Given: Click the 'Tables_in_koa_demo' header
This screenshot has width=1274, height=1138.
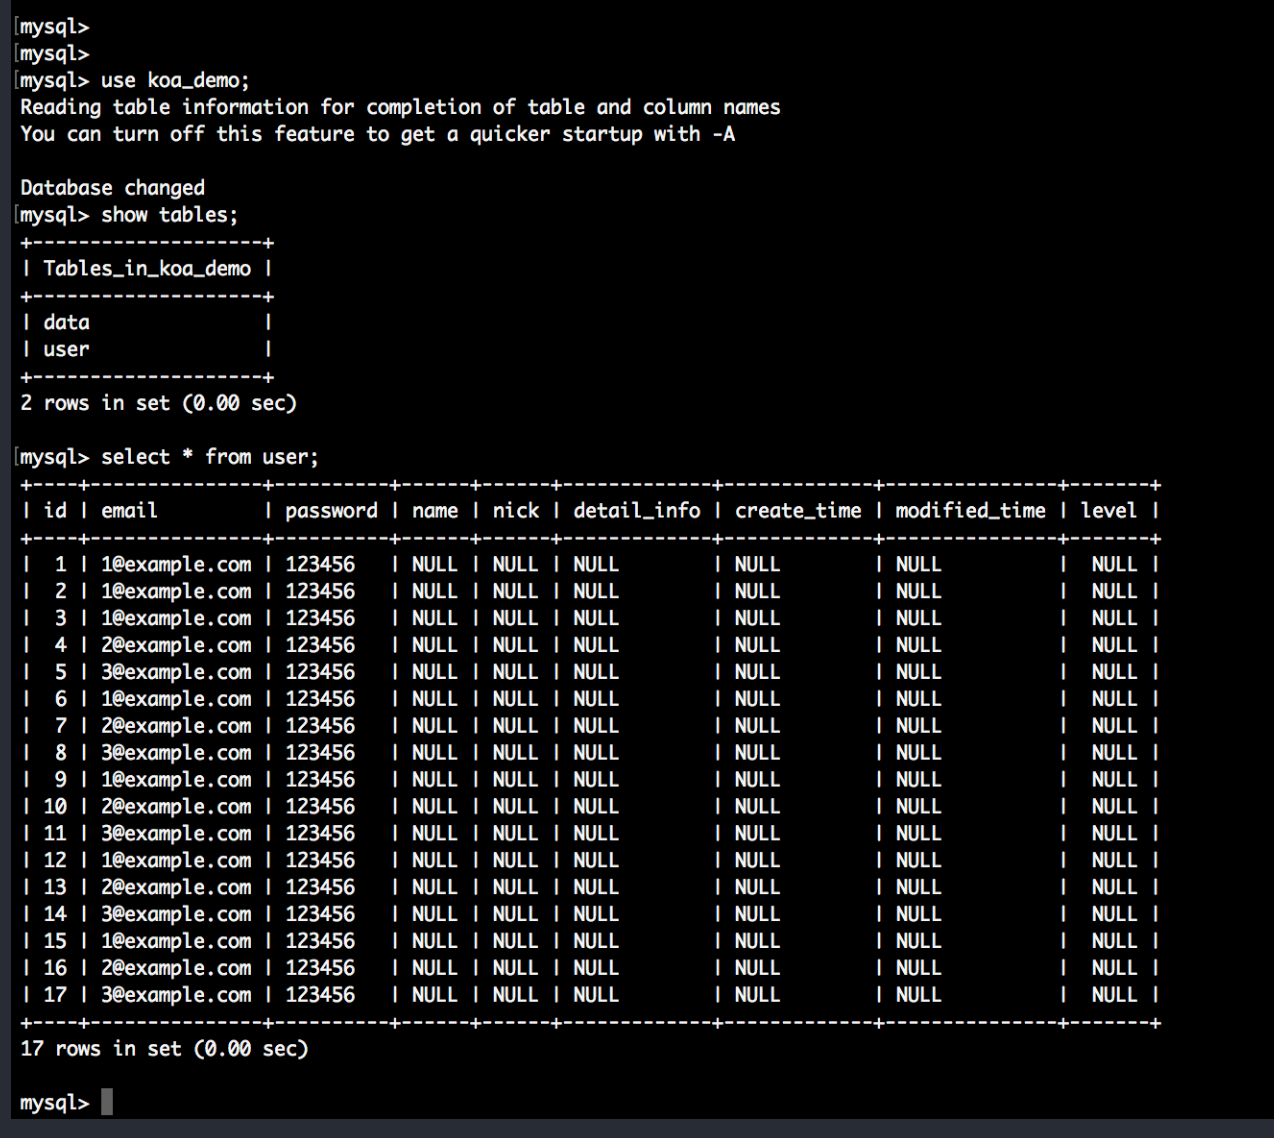Looking at the screenshot, I should point(147,268).
